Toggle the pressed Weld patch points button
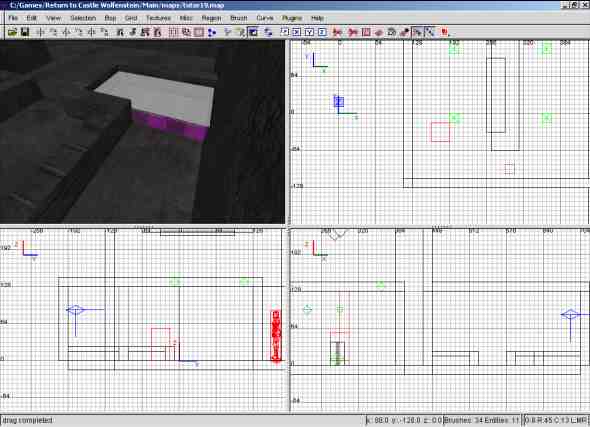The width and height of the screenshot is (590, 427). [417, 32]
